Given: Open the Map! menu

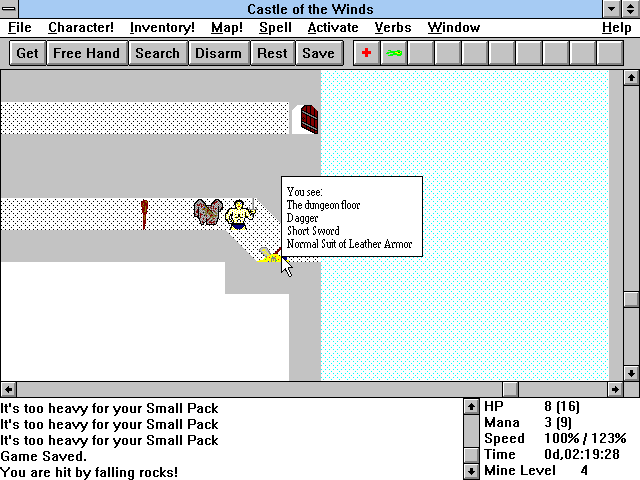Looking at the screenshot, I should point(227,28).
